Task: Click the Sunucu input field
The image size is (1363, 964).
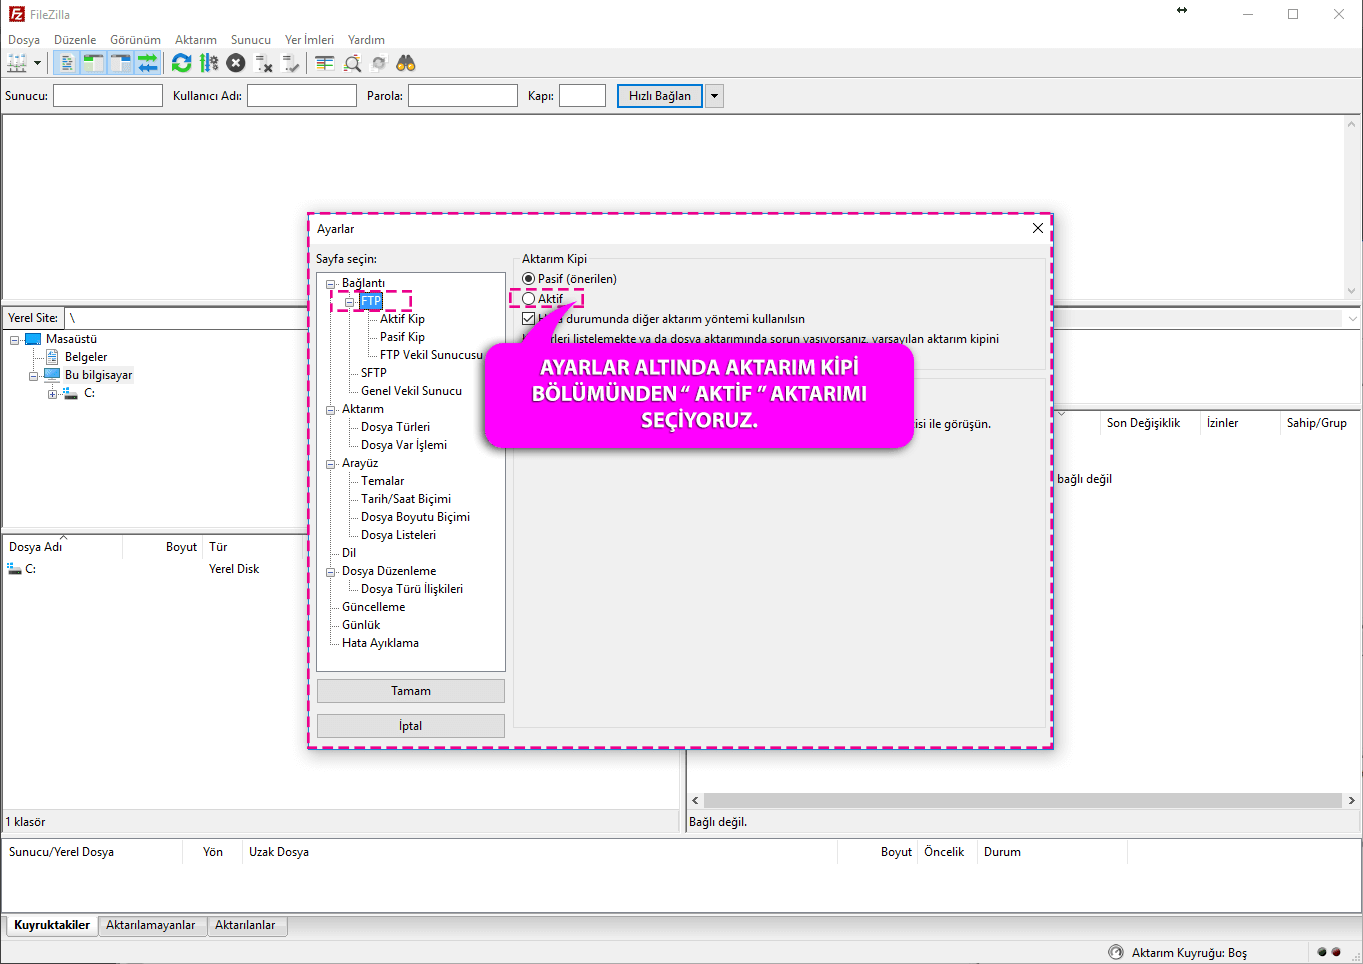Action: (108, 96)
